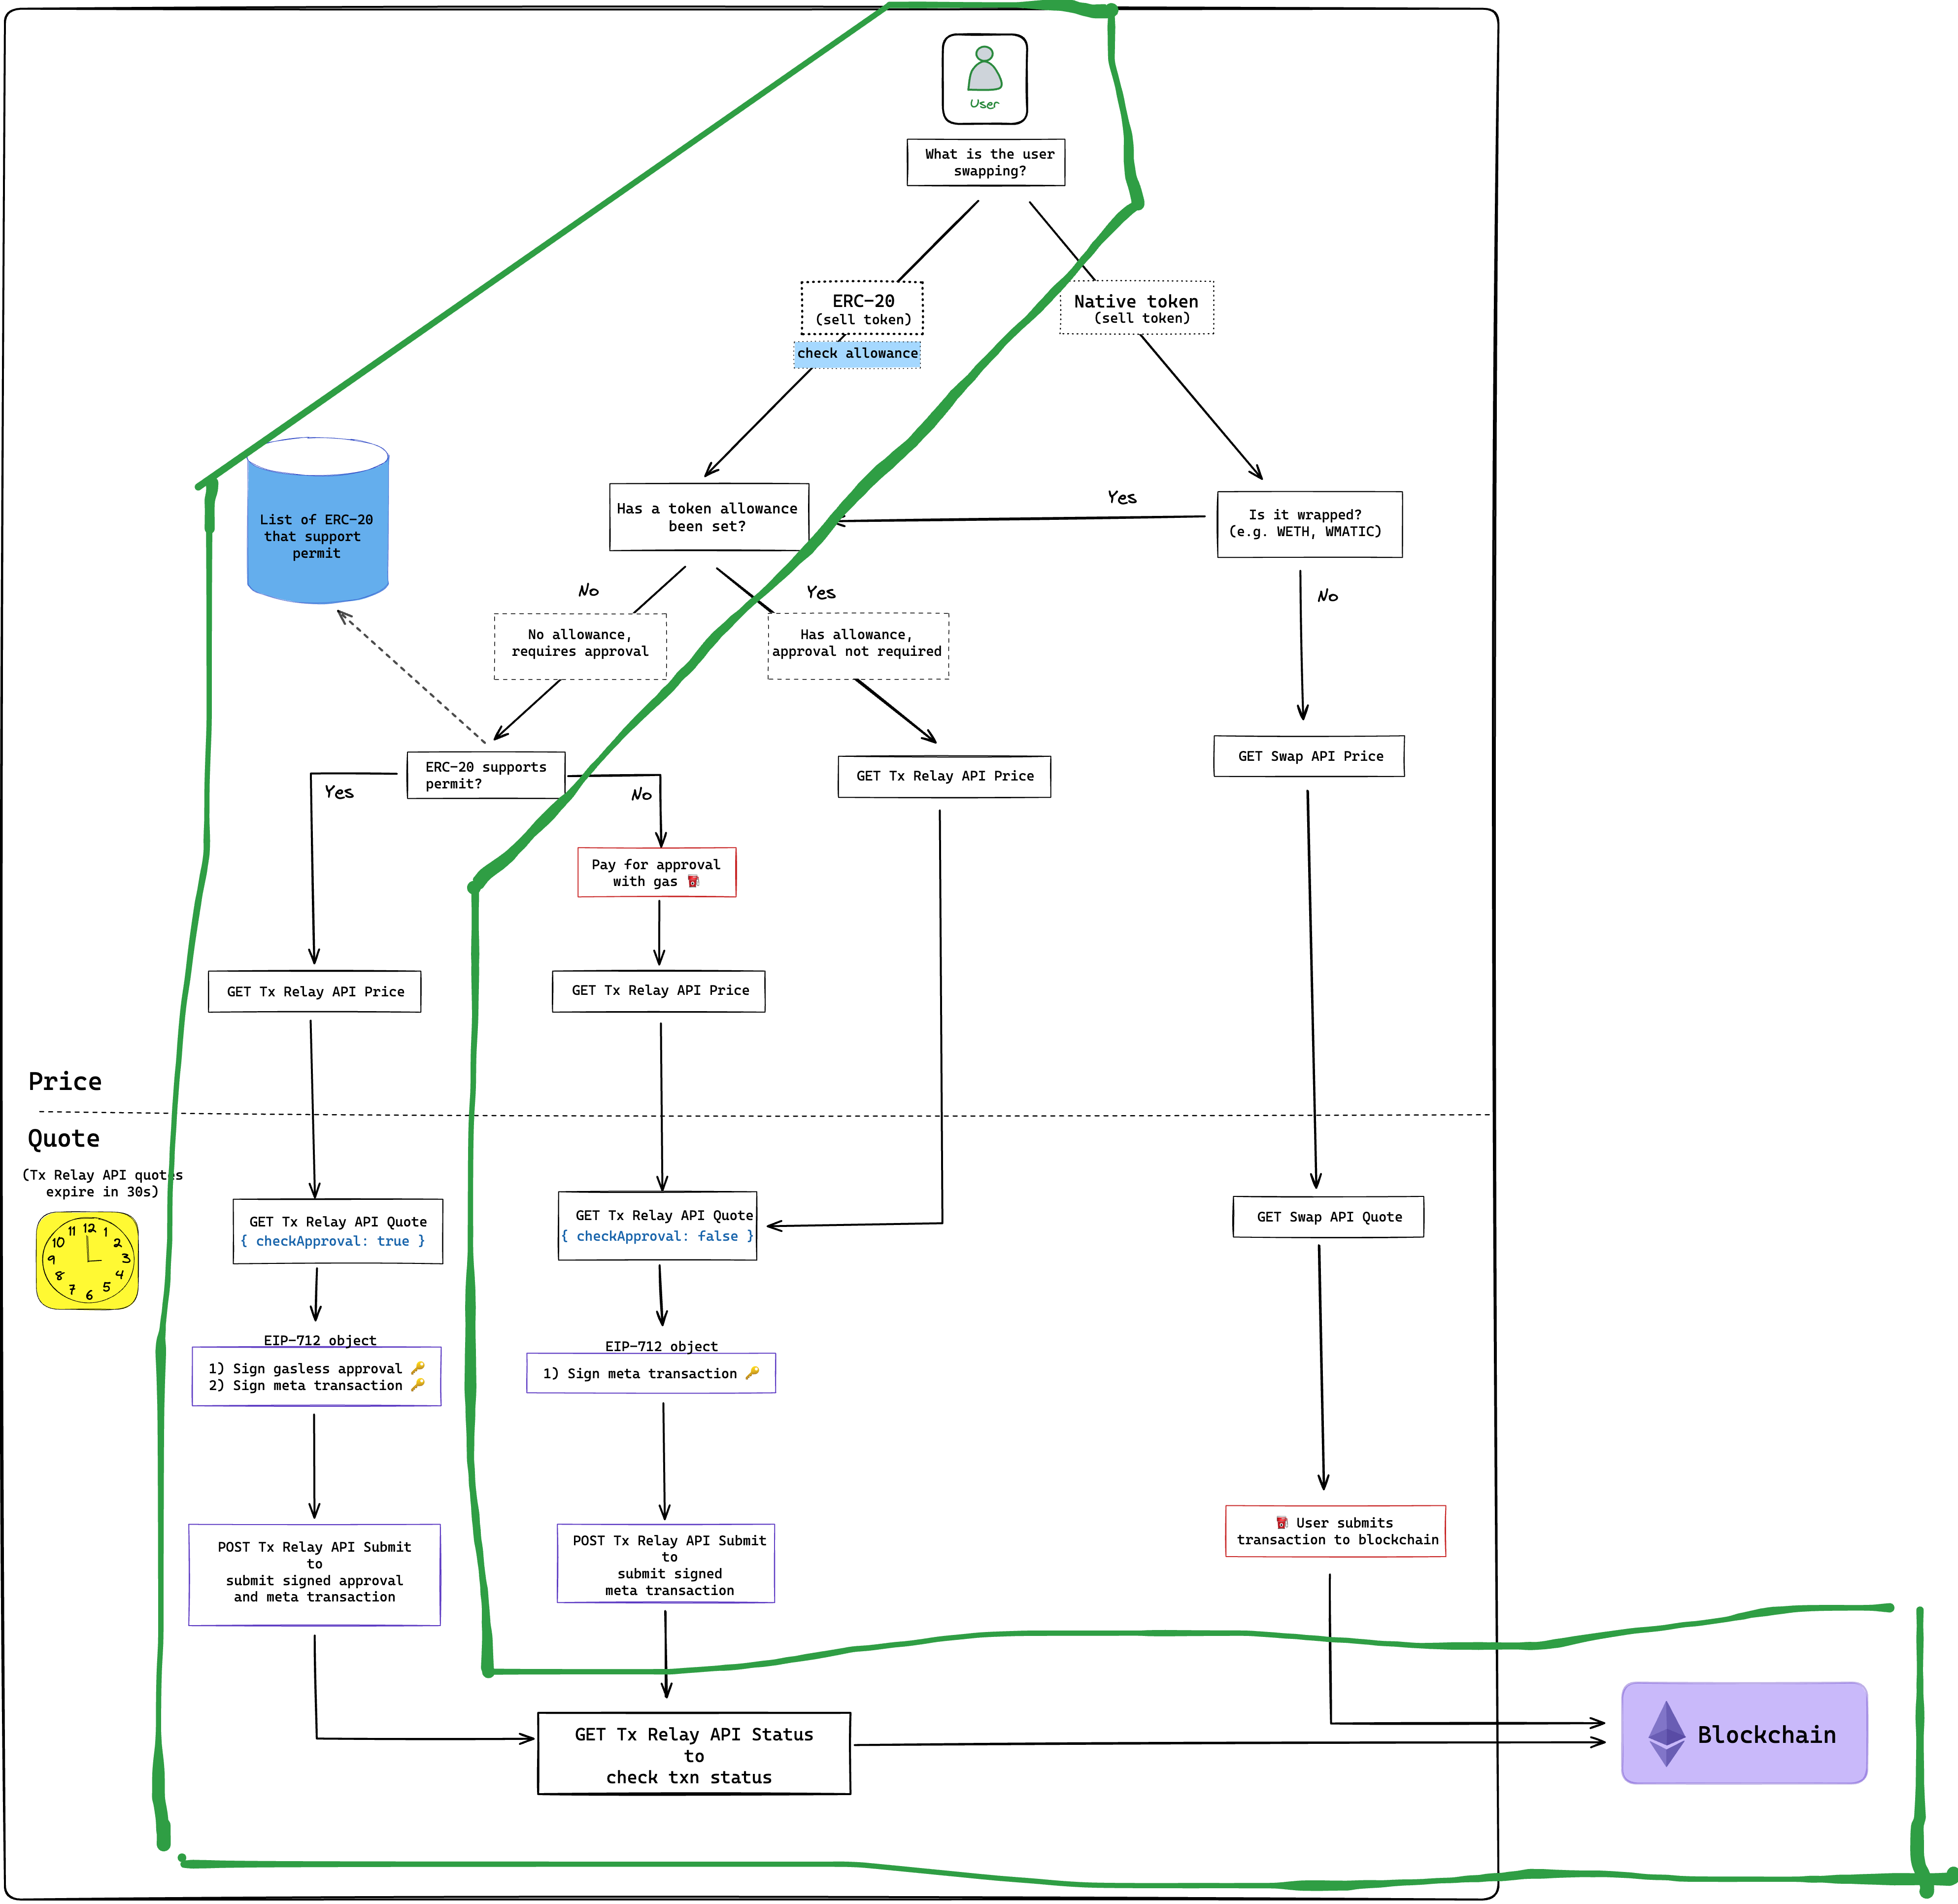The image size is (1958, 1904).
Task: Click the 'No' label beside ERC-20 supports permit
Action: pyautogui.click(x=641, y=794)
